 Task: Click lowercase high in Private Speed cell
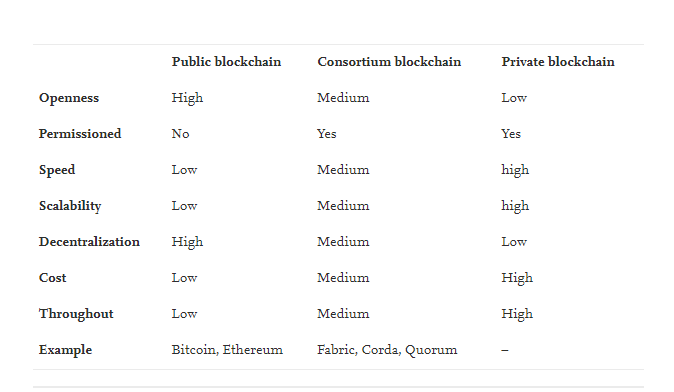(x=515, y=170)
